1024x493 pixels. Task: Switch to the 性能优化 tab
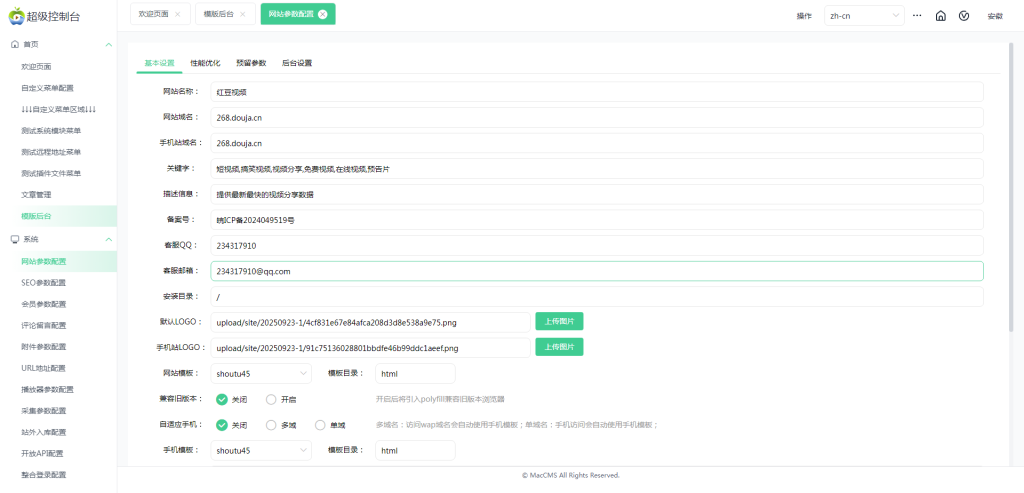(205, 63)
